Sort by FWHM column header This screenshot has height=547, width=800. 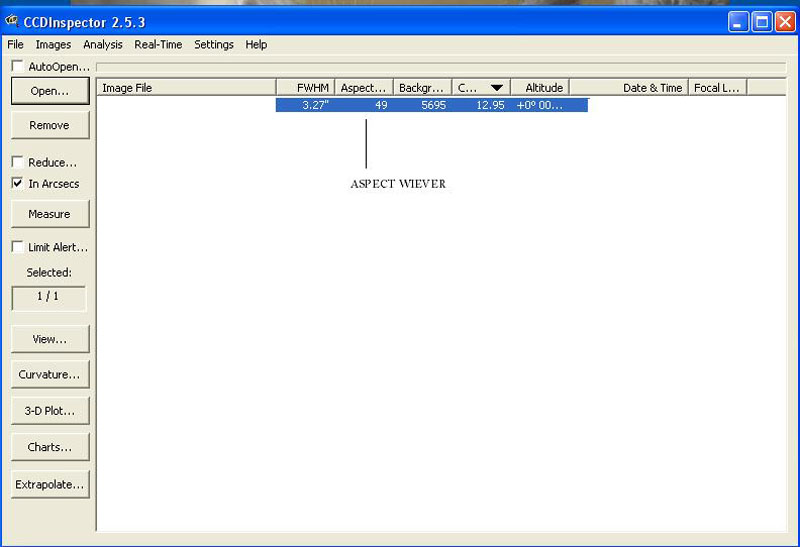305,88
